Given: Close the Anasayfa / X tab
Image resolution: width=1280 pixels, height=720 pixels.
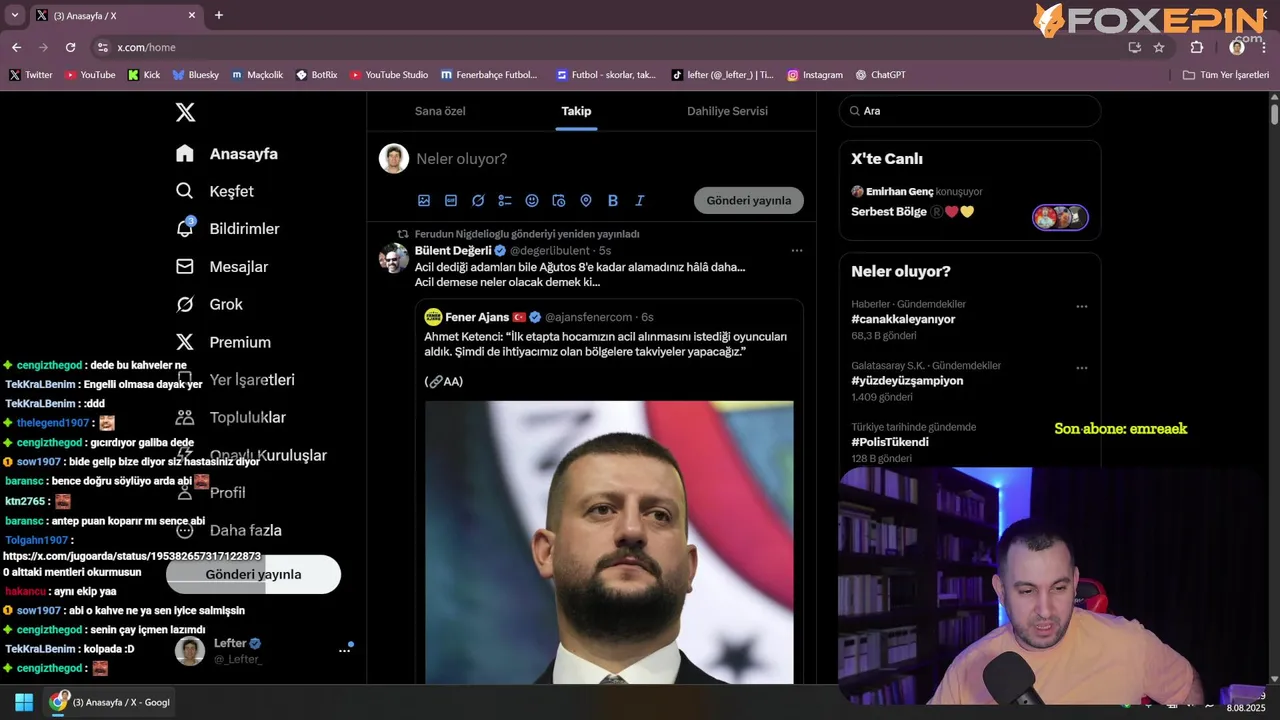Looking at the screenshot, I should [x=192, y=16].
